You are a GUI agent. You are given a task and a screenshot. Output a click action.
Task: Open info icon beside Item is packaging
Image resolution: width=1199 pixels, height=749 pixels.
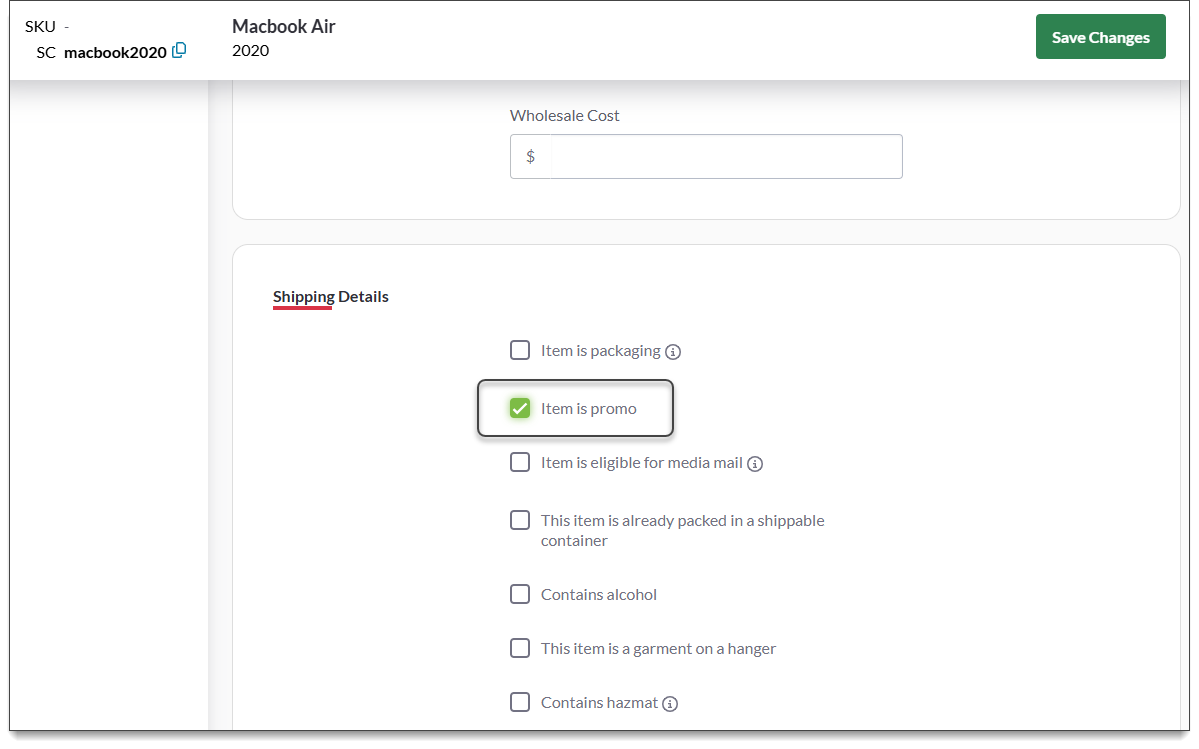(x=673, y=352)
